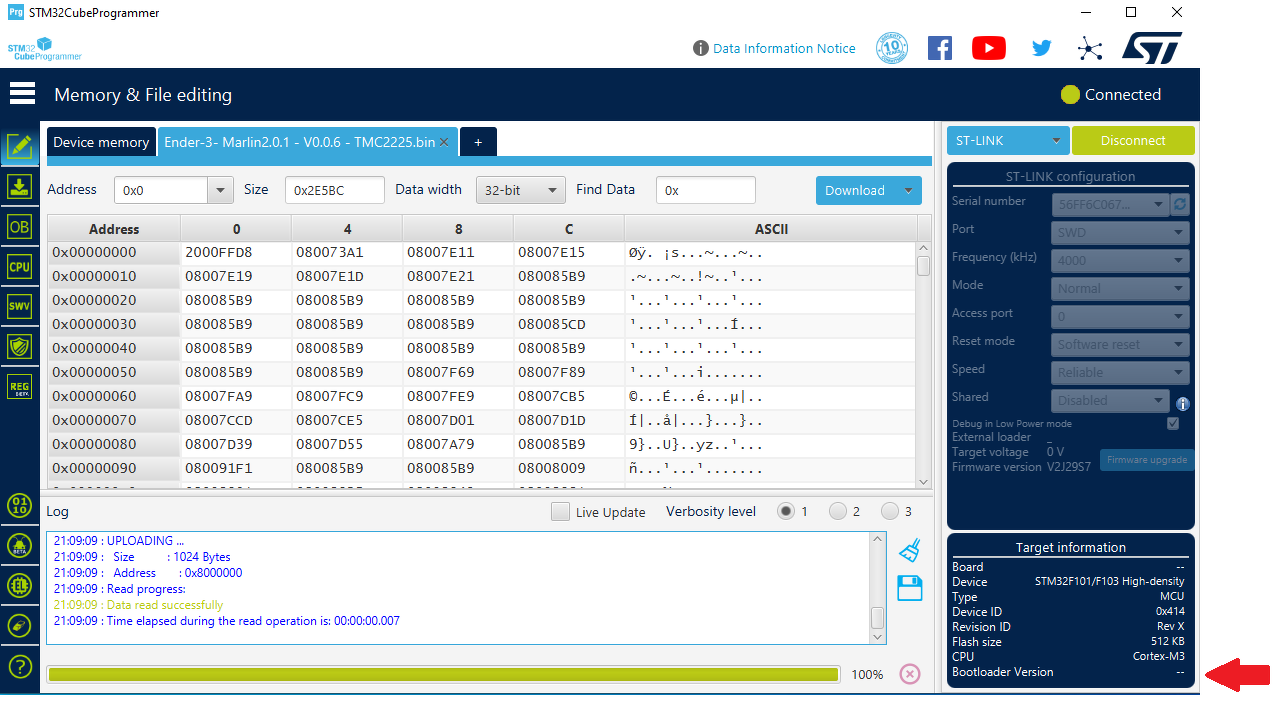This screenshot has height=707, width=1274.
Task: Add a new tab with plus
Action: [x=478, y=142]
